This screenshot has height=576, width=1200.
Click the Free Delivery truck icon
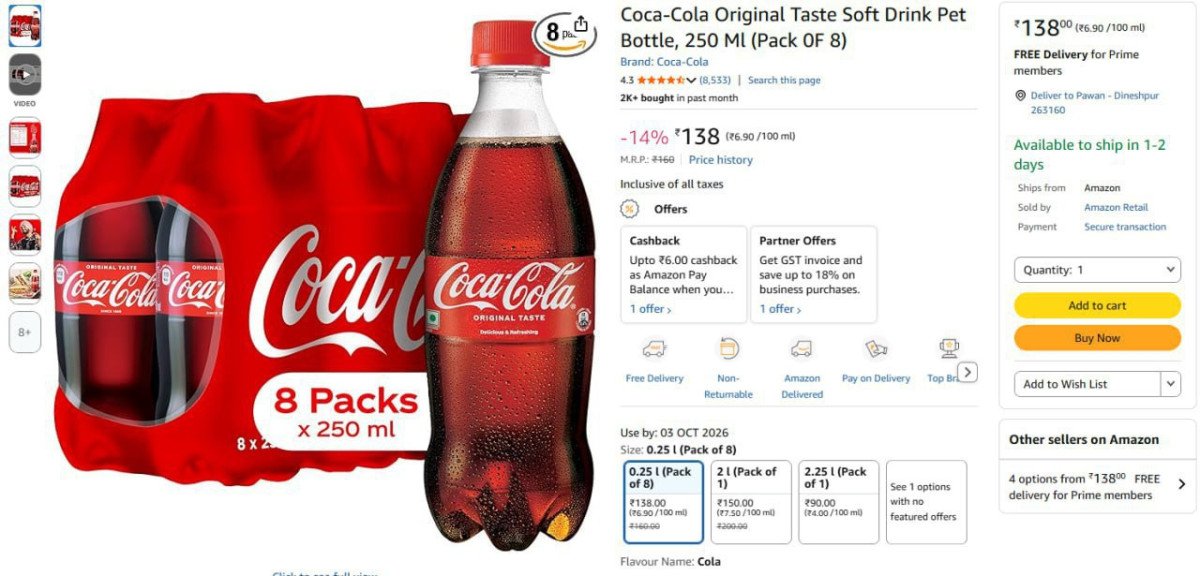pos(654,349)
